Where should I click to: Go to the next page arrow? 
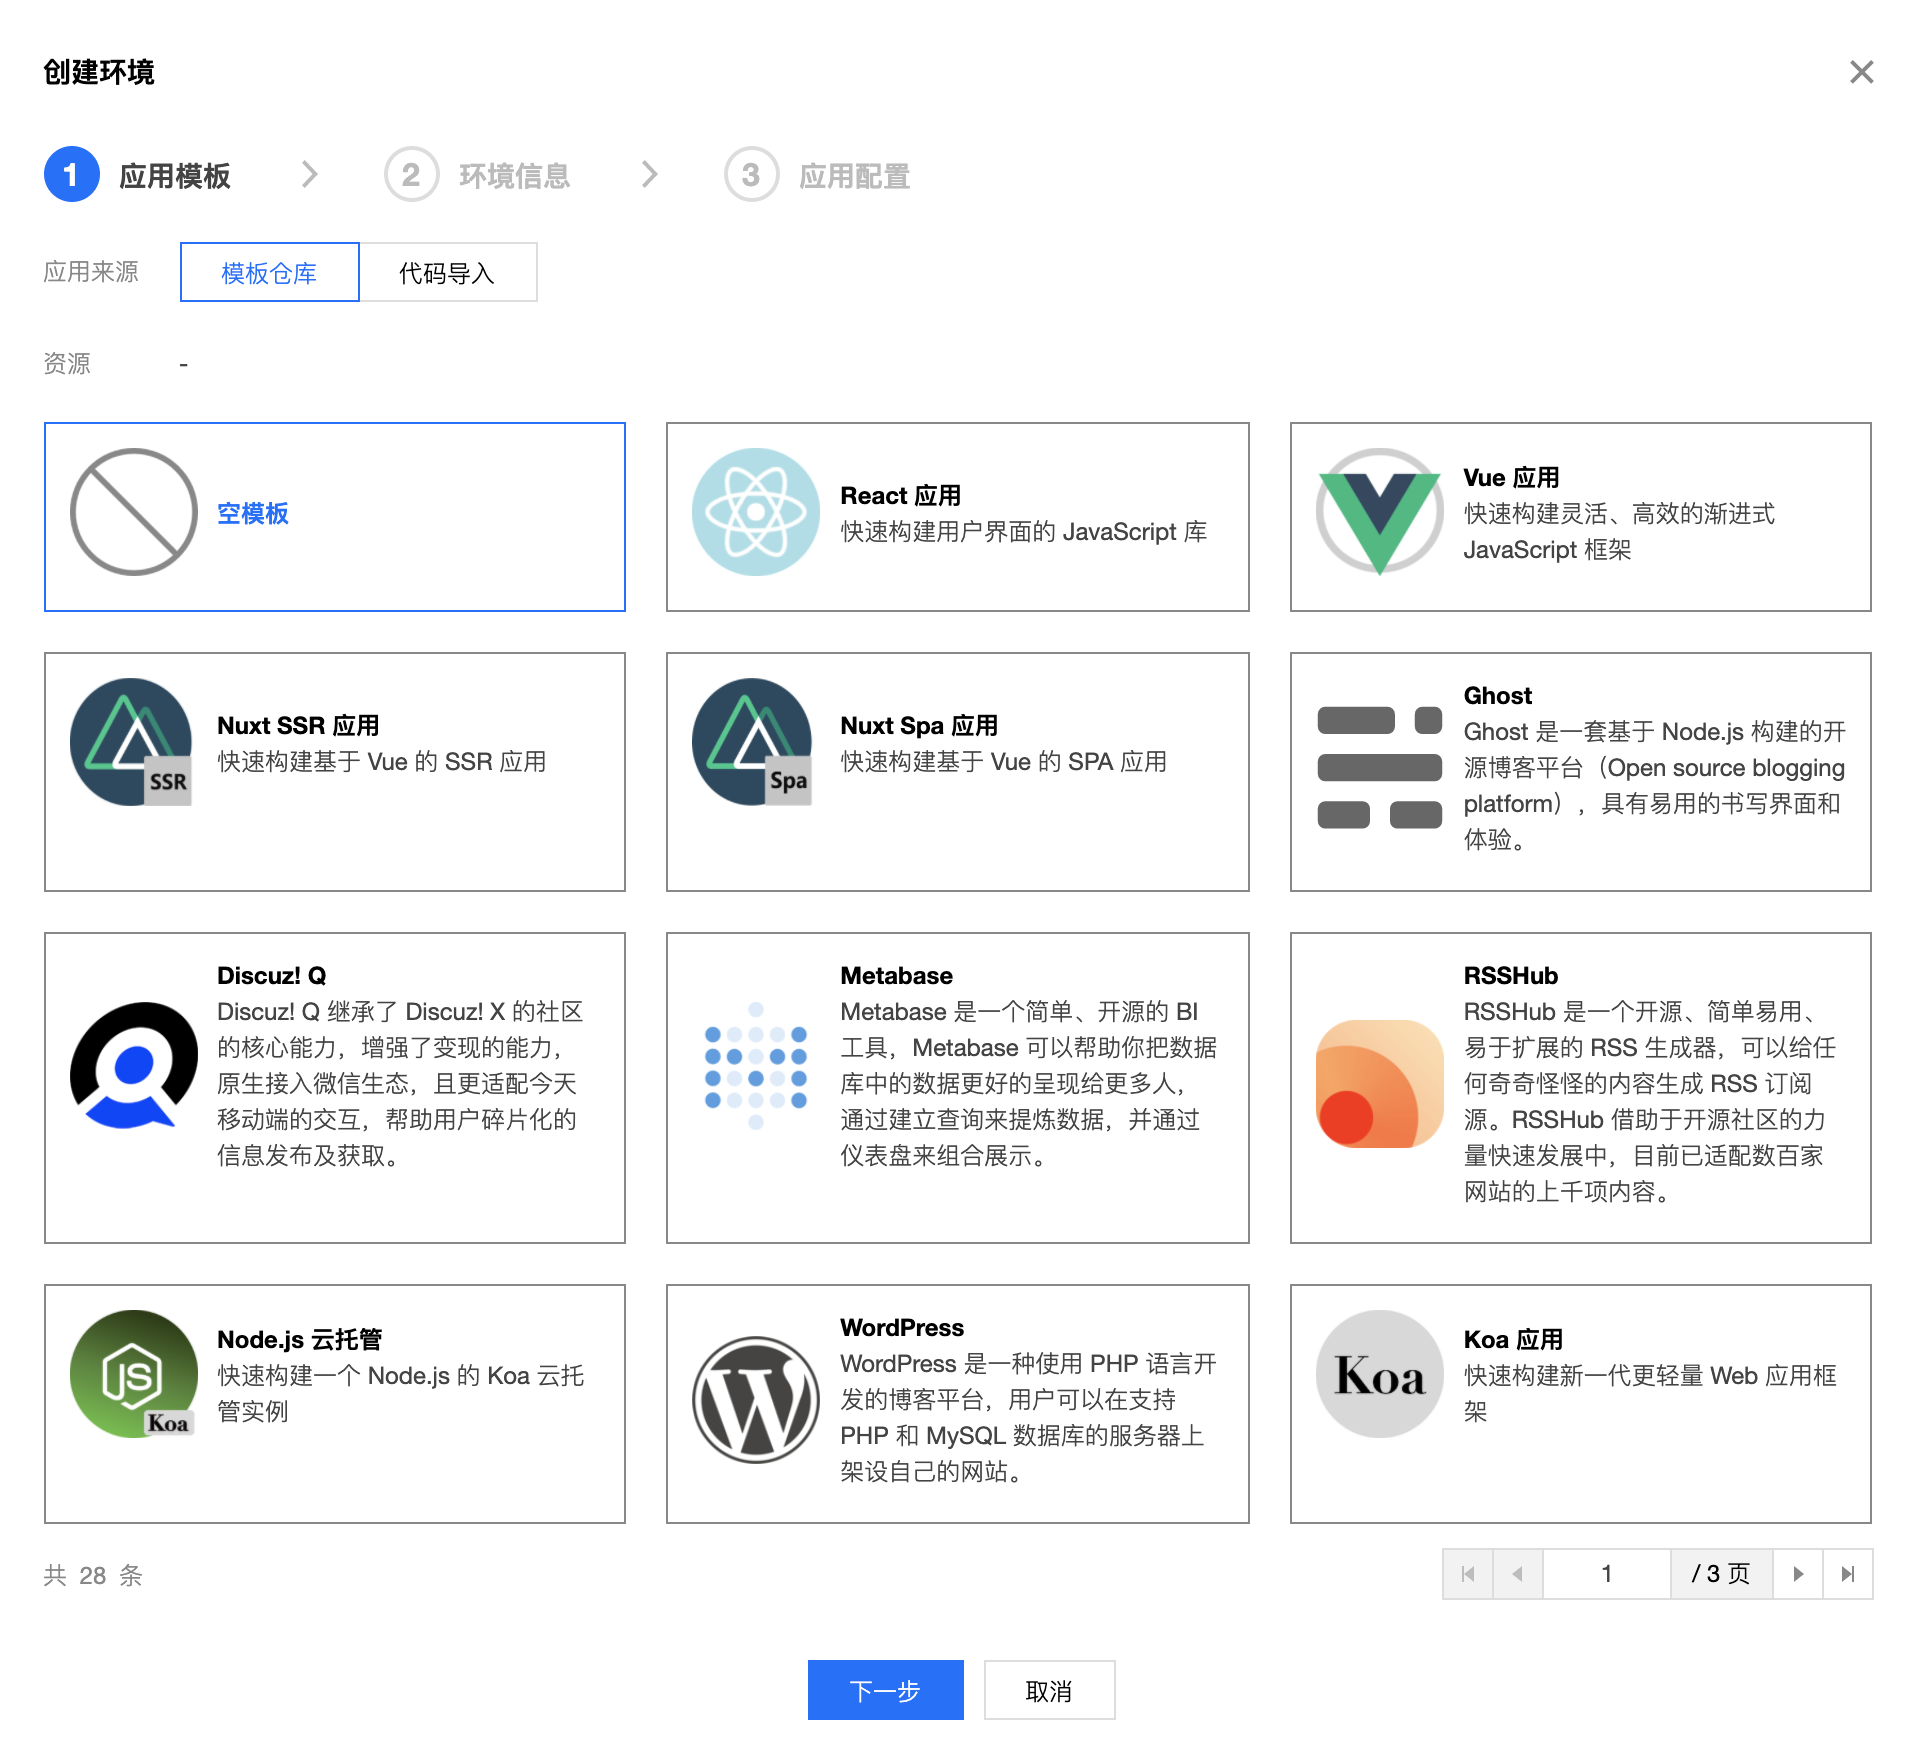1797,1574
